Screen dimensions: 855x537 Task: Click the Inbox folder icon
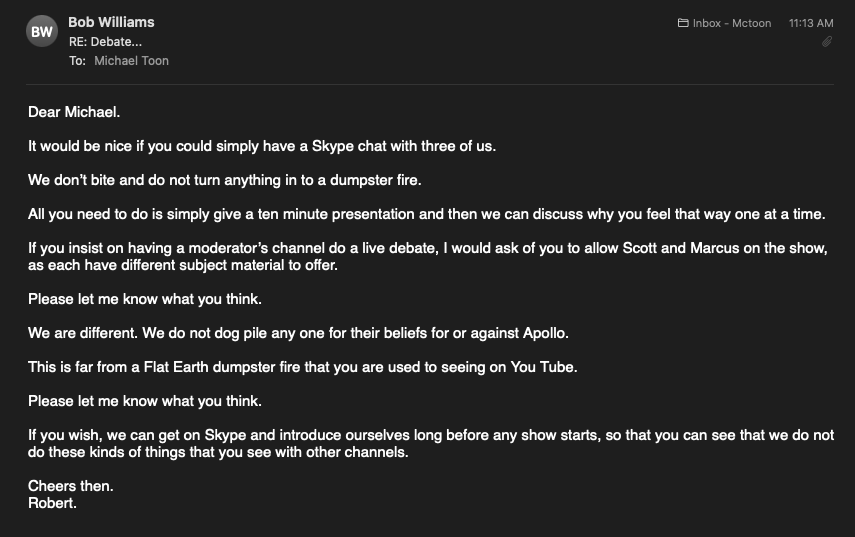tap(683, 23)
